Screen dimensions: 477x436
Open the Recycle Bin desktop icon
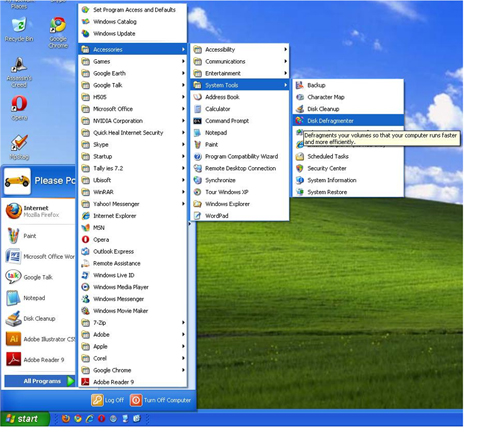click(x=19, y=30)
